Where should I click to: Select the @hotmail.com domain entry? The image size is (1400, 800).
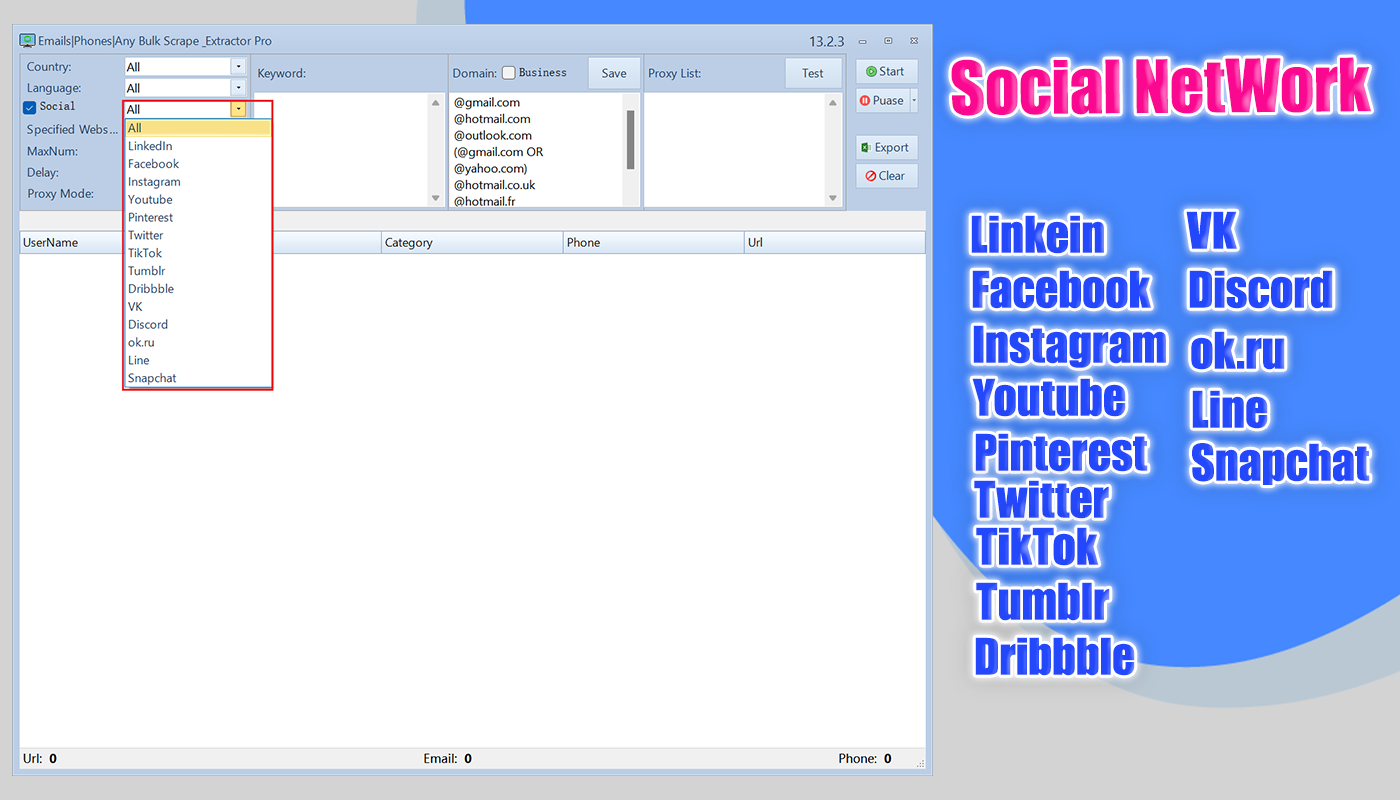pyautogui.click(x=492, y=119)
